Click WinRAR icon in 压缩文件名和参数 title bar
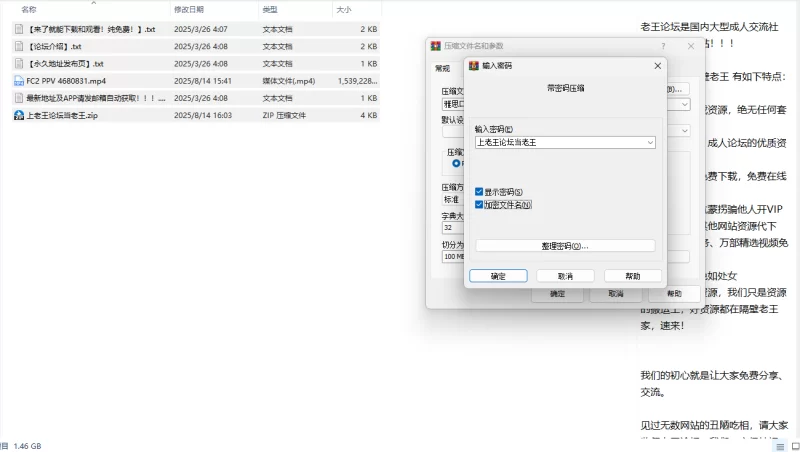Screen dimensions: 800x452 click(436, 46)
